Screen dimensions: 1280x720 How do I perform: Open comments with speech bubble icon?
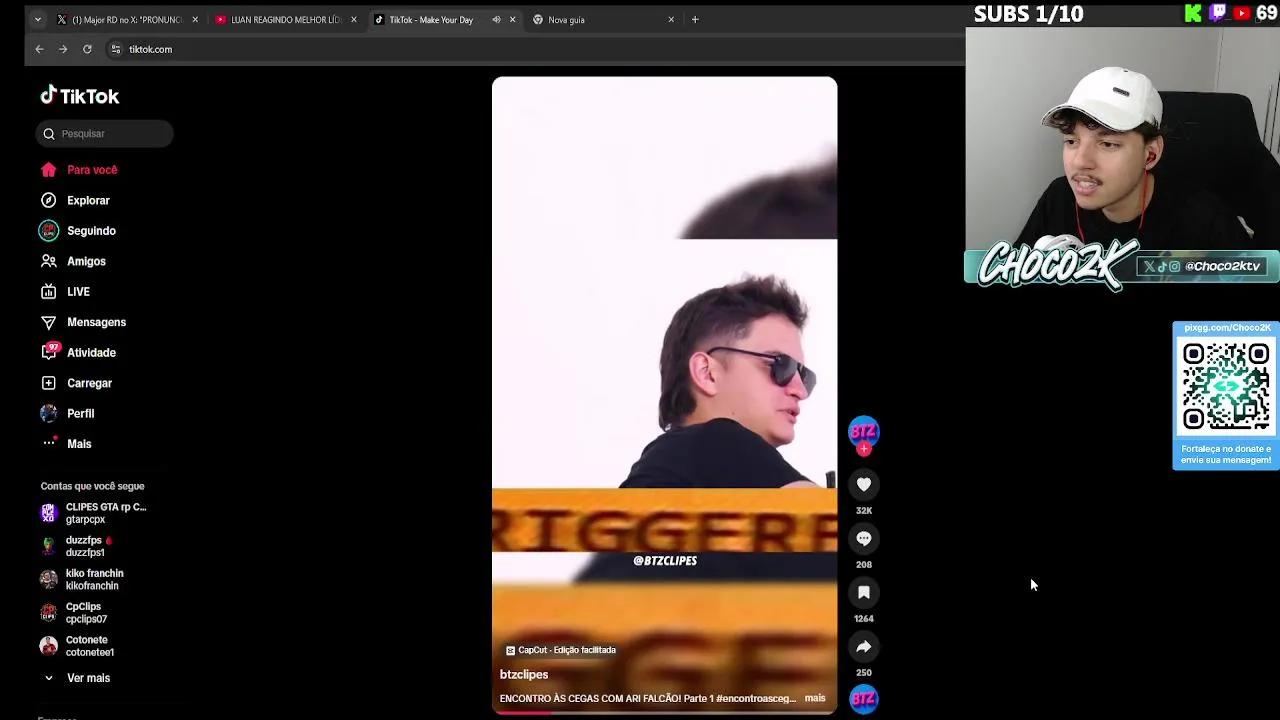click(864, 538)
